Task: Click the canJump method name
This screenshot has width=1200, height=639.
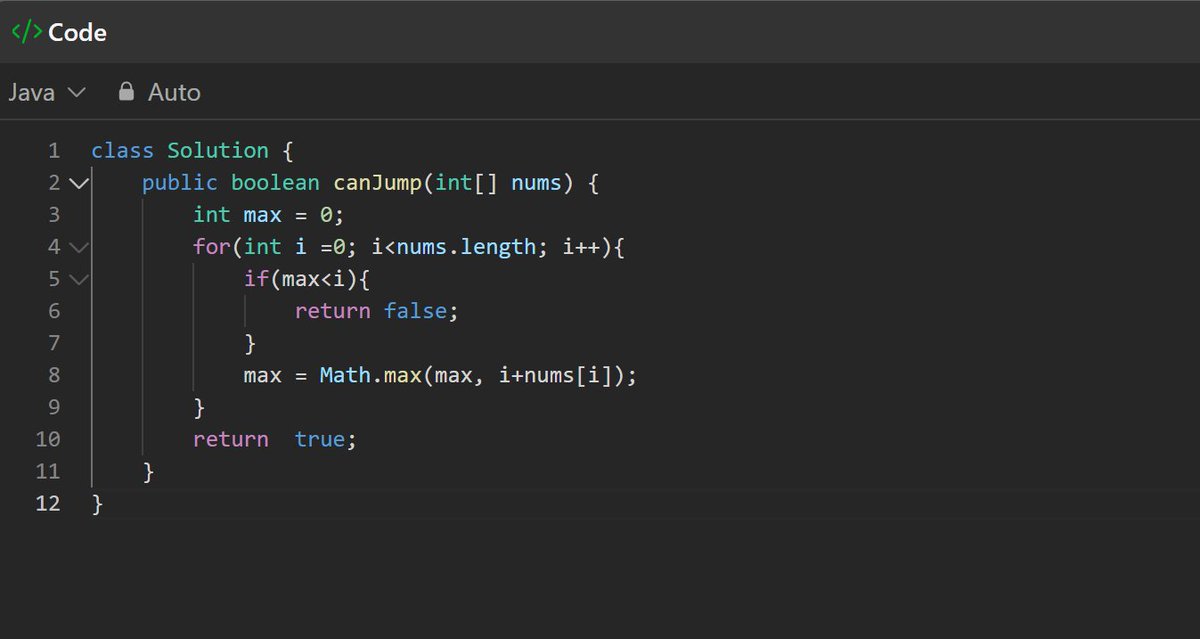Action: click(x=377, y=183)
